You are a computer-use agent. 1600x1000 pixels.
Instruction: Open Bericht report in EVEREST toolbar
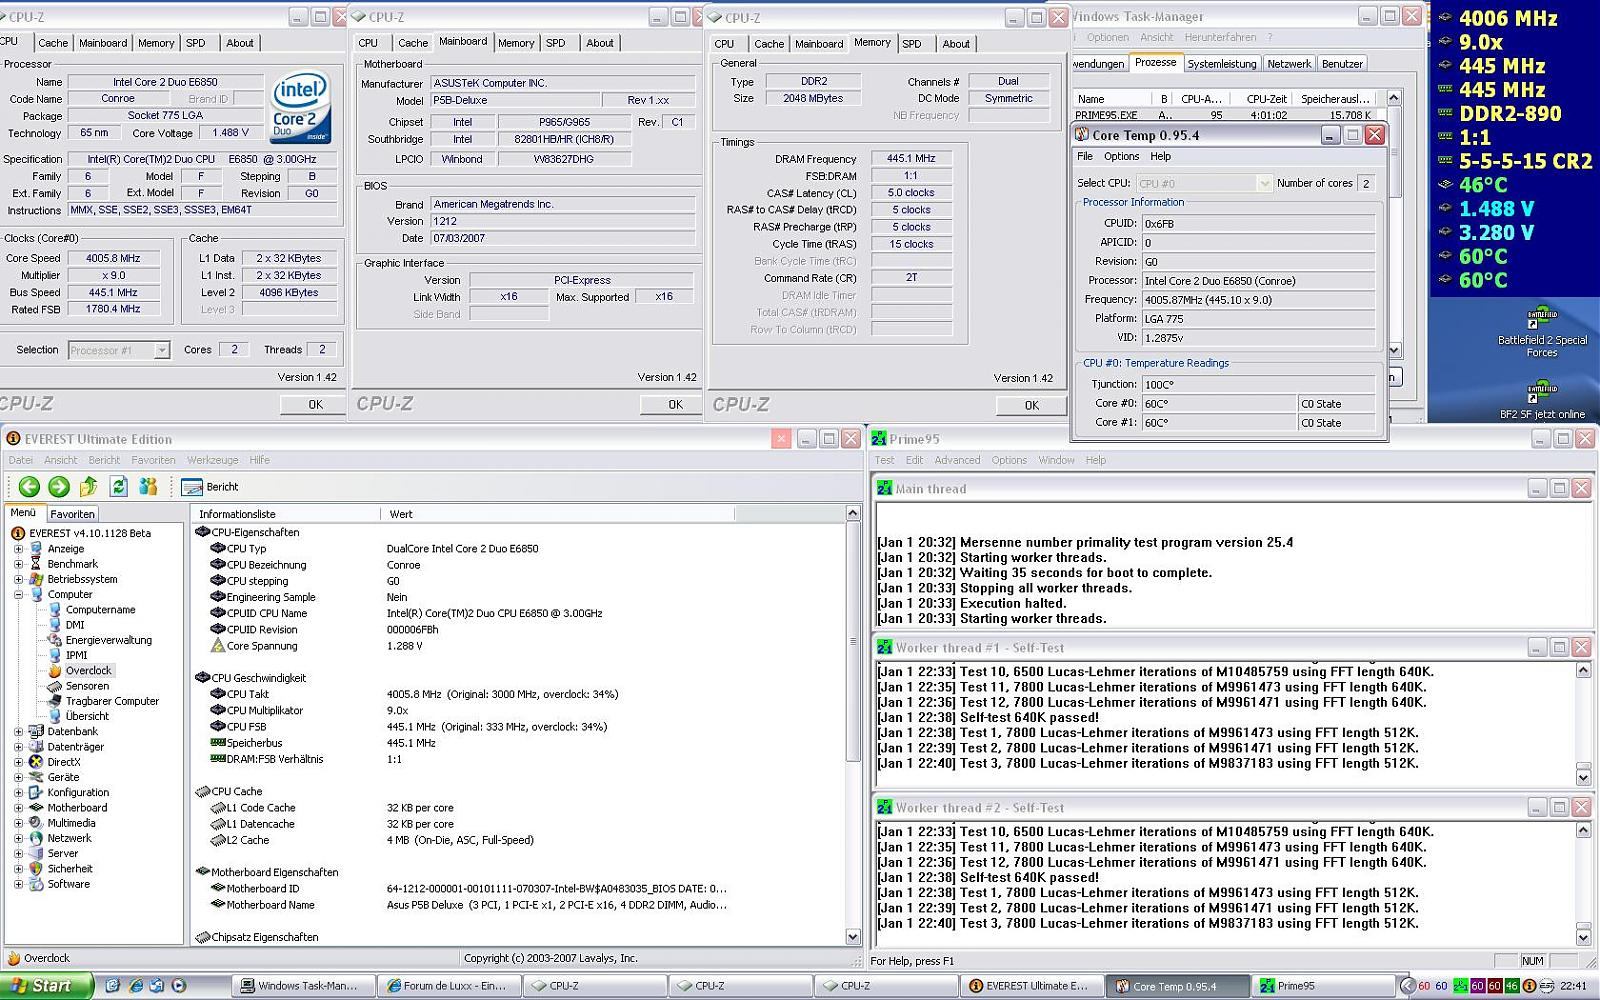[x=210, y=487]
